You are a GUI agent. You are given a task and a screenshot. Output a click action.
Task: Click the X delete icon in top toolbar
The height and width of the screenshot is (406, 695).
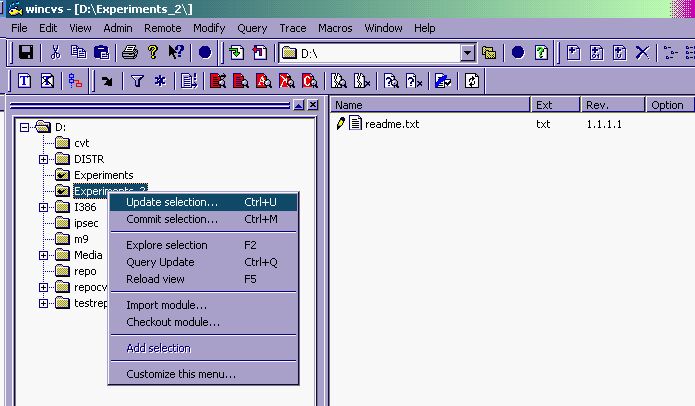pyautogui.click(x=642, y=52)
